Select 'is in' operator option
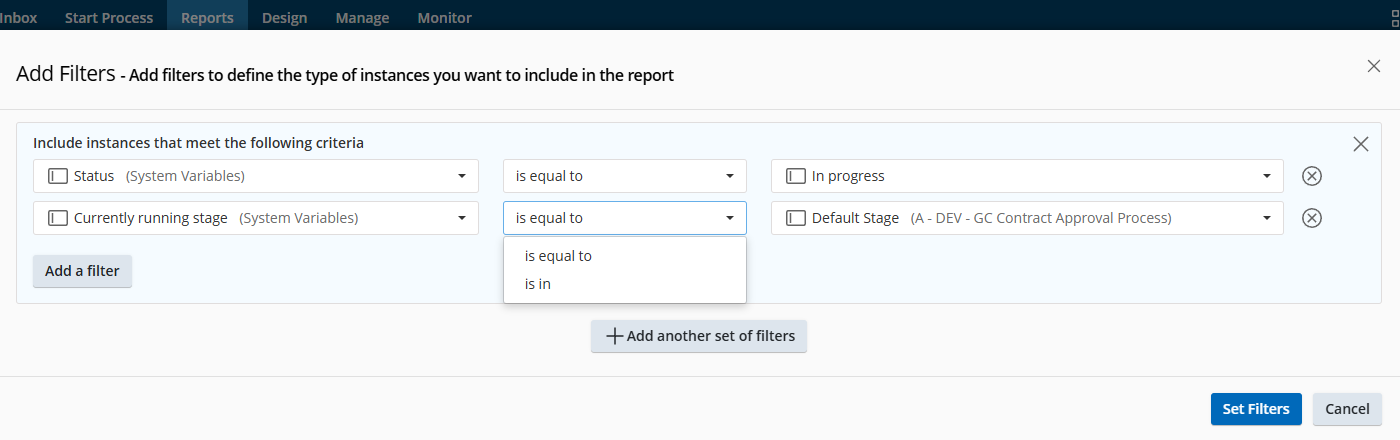 (x=538, y=284)
